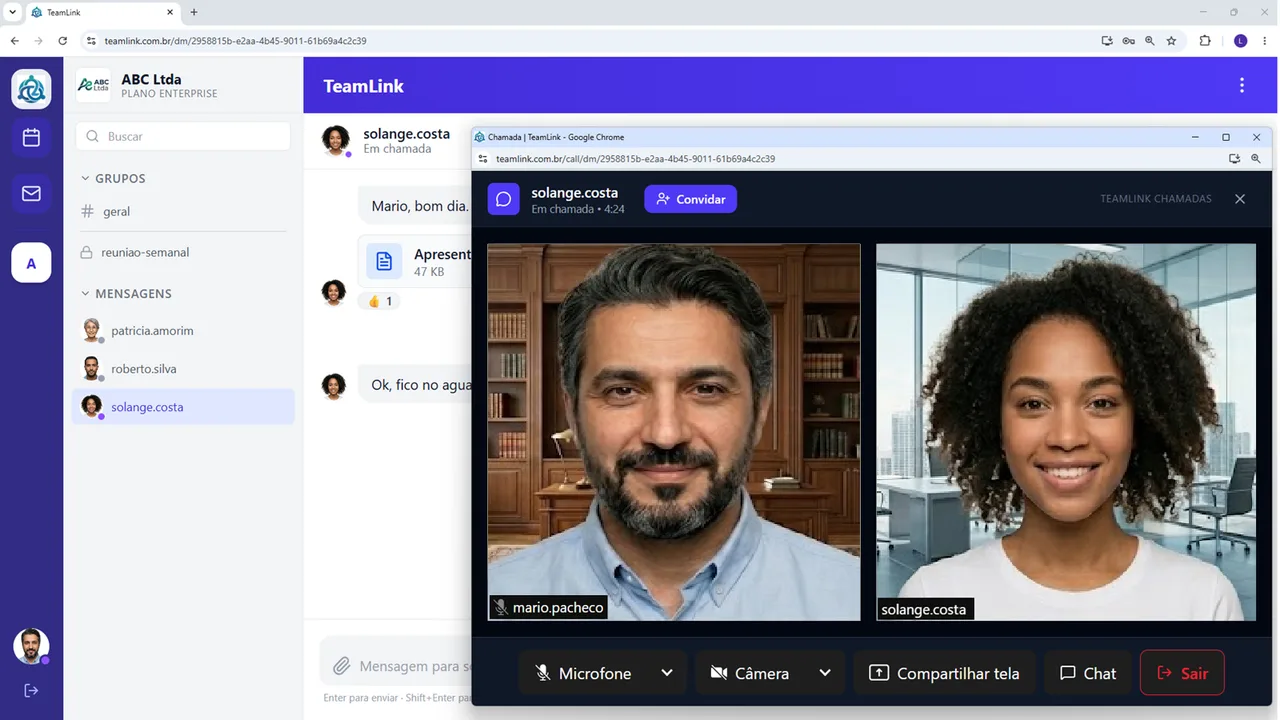Go back in the main browser window
This screenshot has width=1280, height=720.
click(x=14, y=41)
